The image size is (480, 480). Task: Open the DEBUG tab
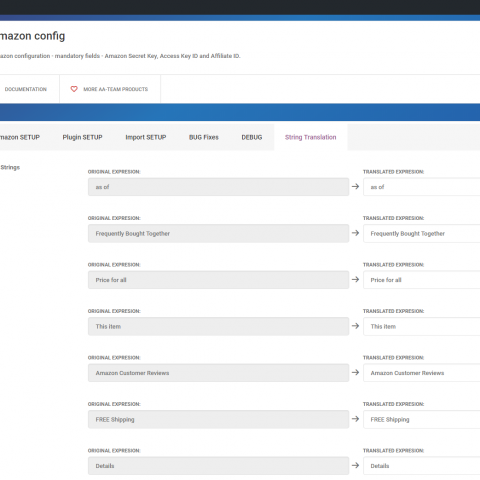tap(252, 137)
